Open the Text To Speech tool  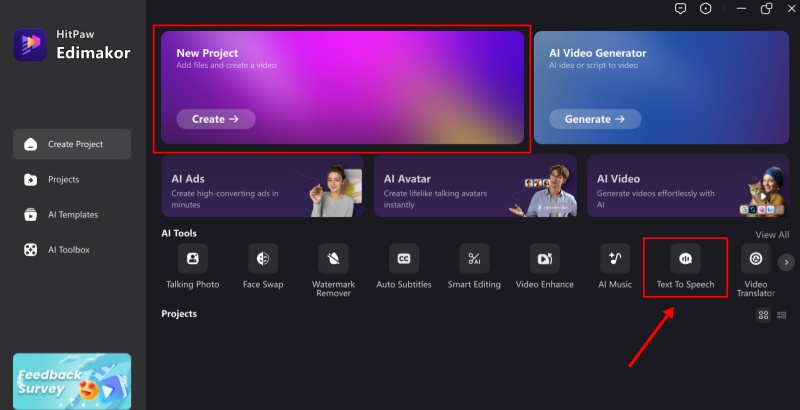coord(685,267)
